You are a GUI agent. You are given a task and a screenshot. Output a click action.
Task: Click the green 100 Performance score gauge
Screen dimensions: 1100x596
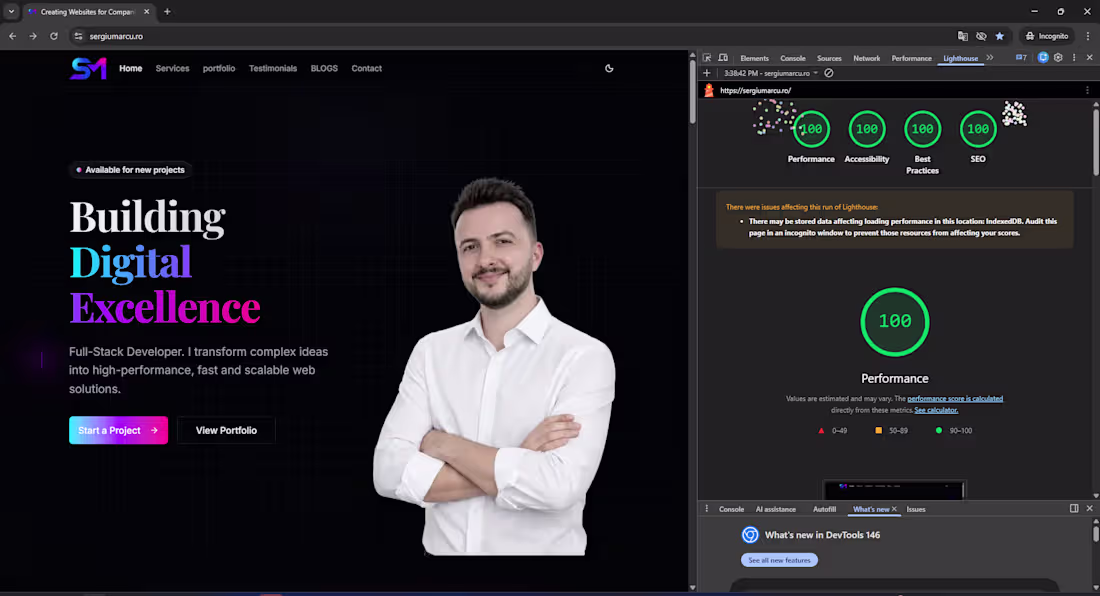(x=895, y=322)
